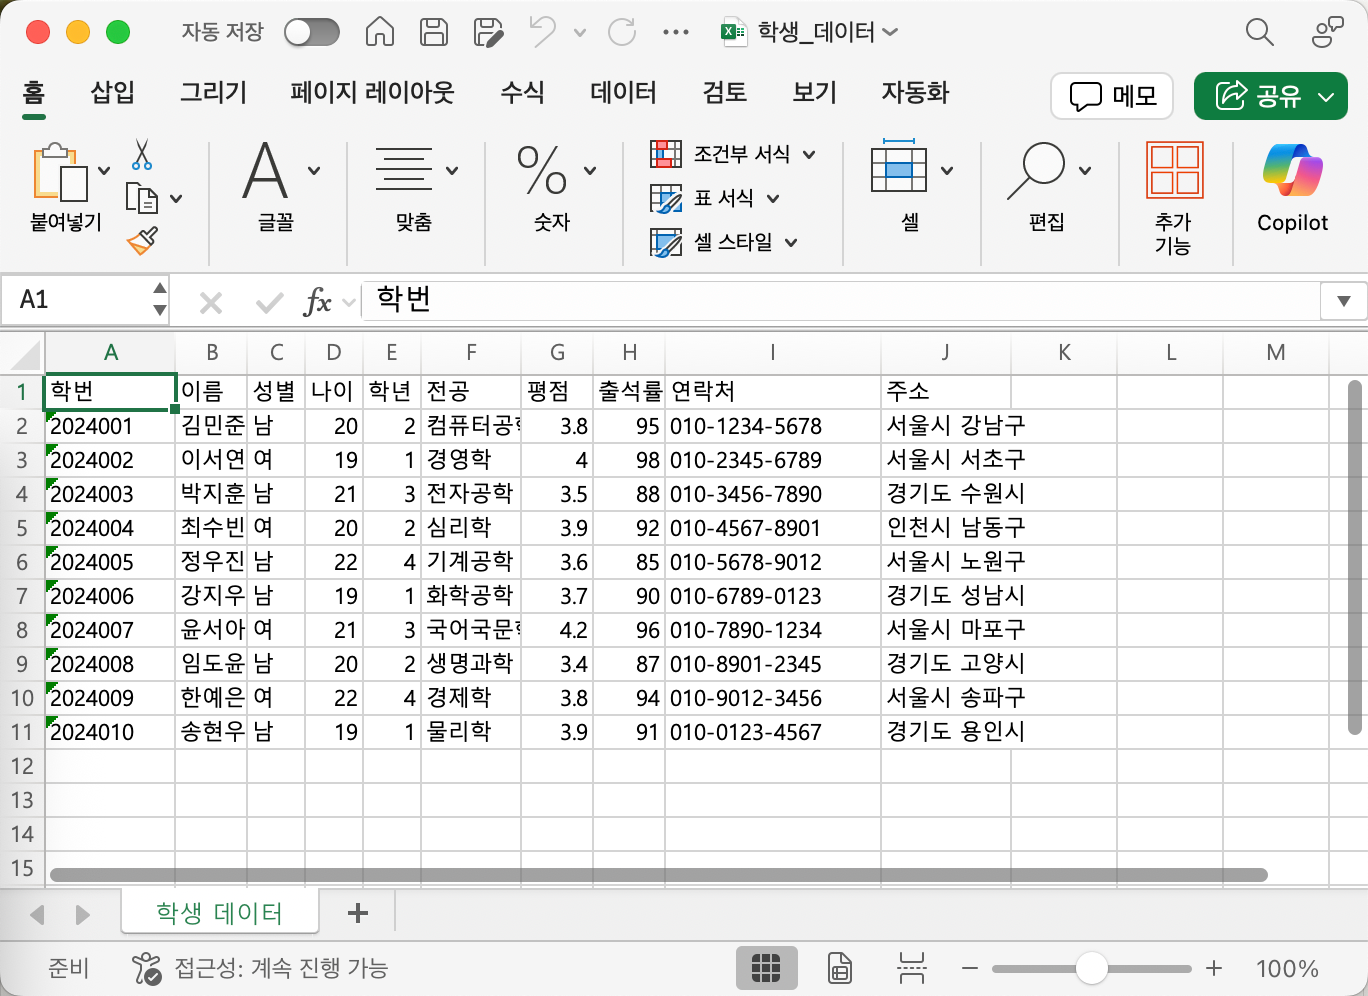Open the 맞춤 alignment group icon

tap(404, 170)
